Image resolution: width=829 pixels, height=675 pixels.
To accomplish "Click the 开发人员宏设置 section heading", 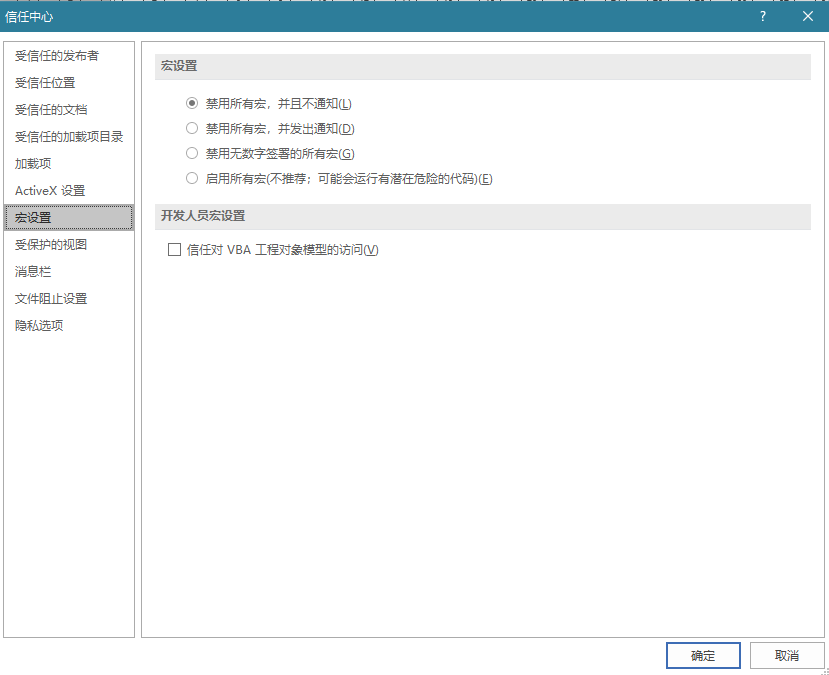I will [x=203, y=216].
